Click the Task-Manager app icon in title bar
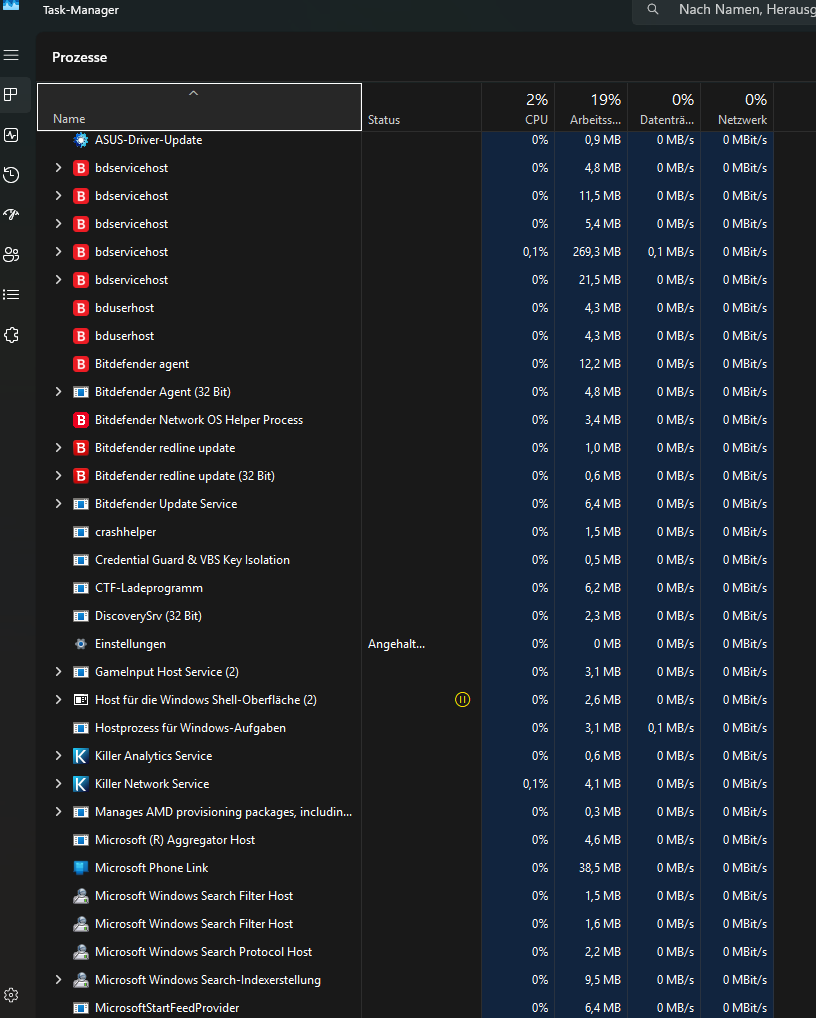The height and width of the screenshot is (1018, 816). point(11,5)
